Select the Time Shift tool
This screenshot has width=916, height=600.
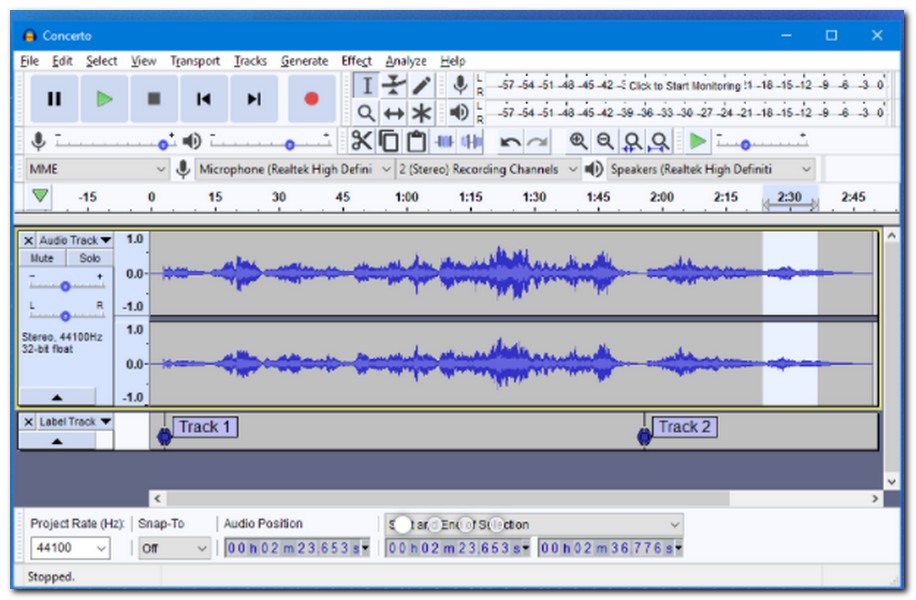(x=393, y=113)
